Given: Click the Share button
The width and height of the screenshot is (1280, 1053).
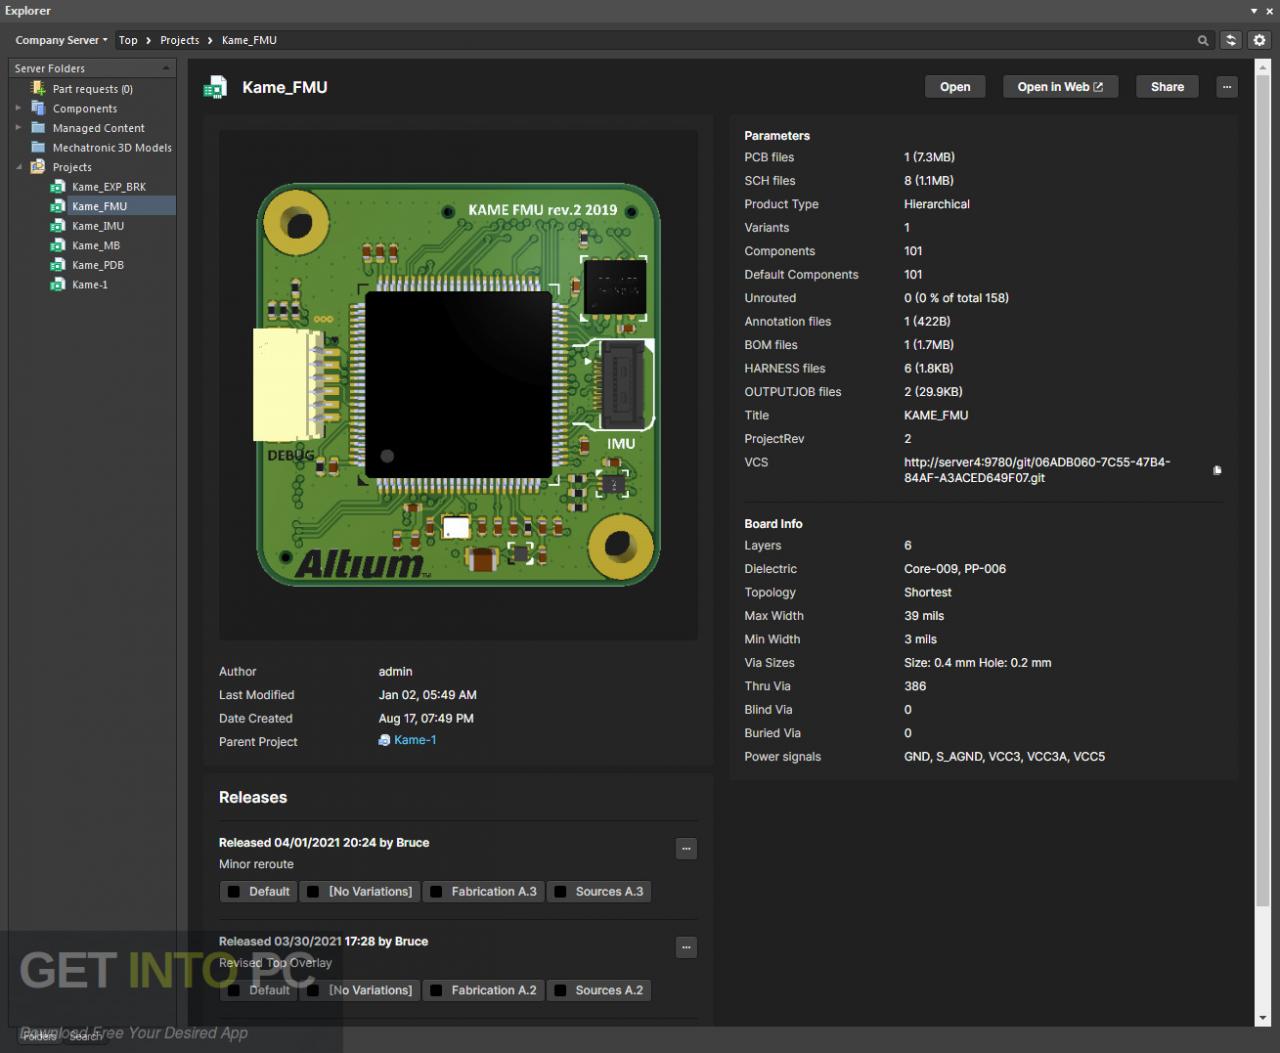Looking at the screenshot, I should tap(1167, 87).
